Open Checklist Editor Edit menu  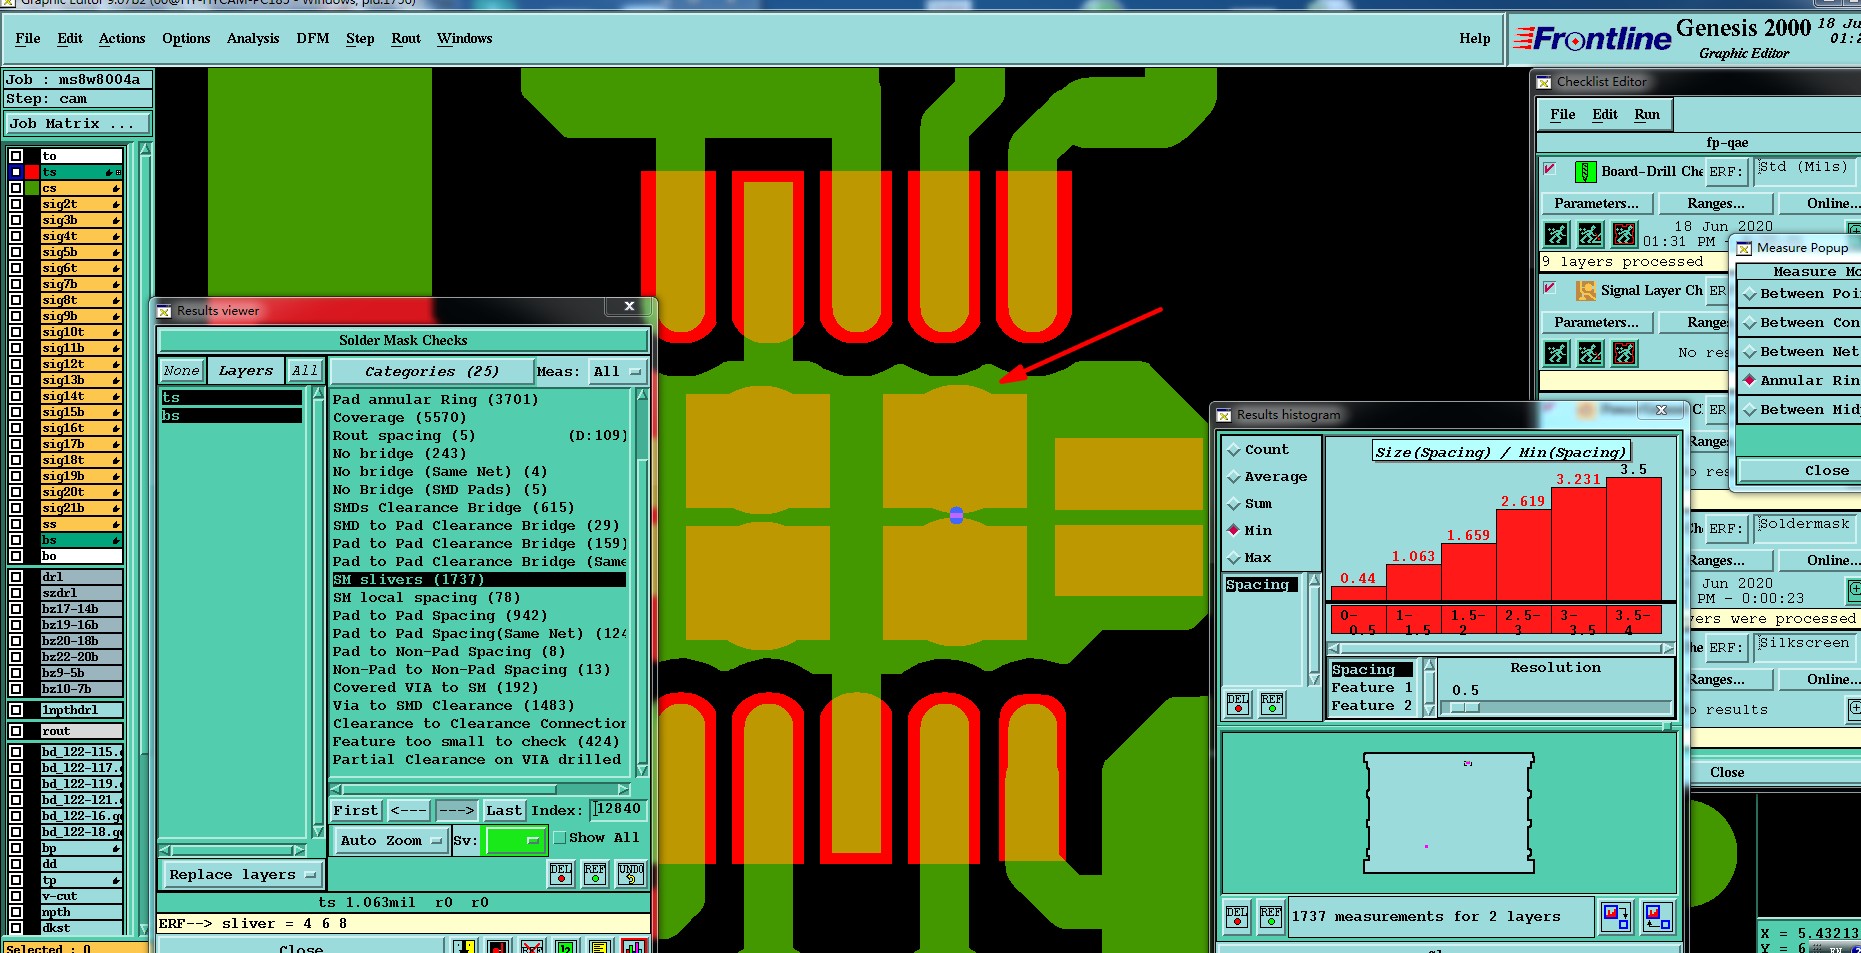coord(1605,114)
